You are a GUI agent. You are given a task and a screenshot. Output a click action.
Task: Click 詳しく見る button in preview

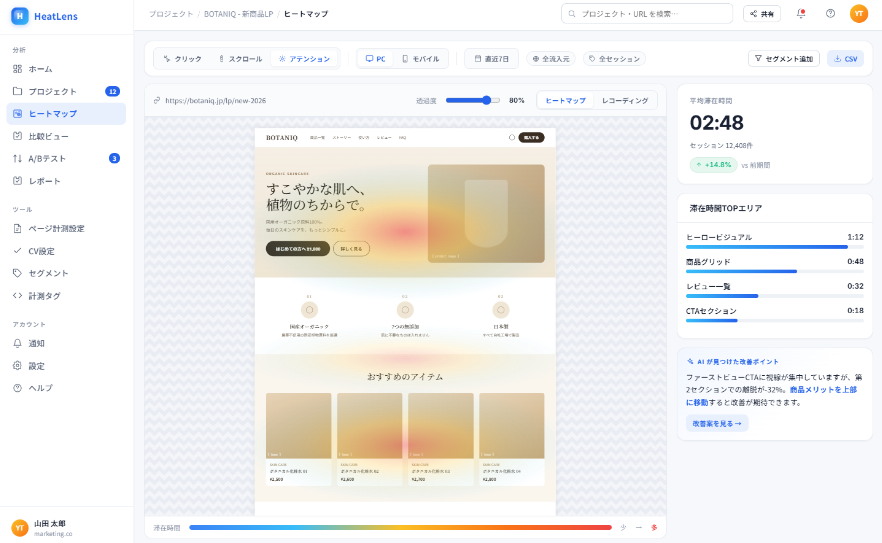(352, 249)
